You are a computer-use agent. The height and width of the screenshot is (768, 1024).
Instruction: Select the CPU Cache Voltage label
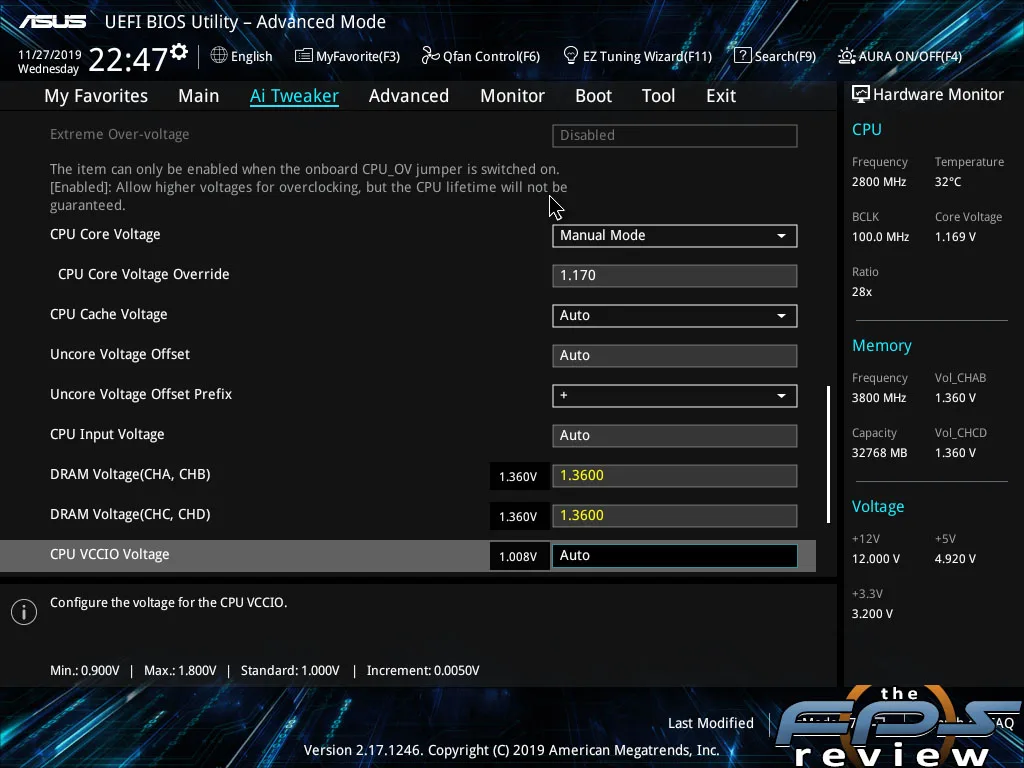(108, 315)
